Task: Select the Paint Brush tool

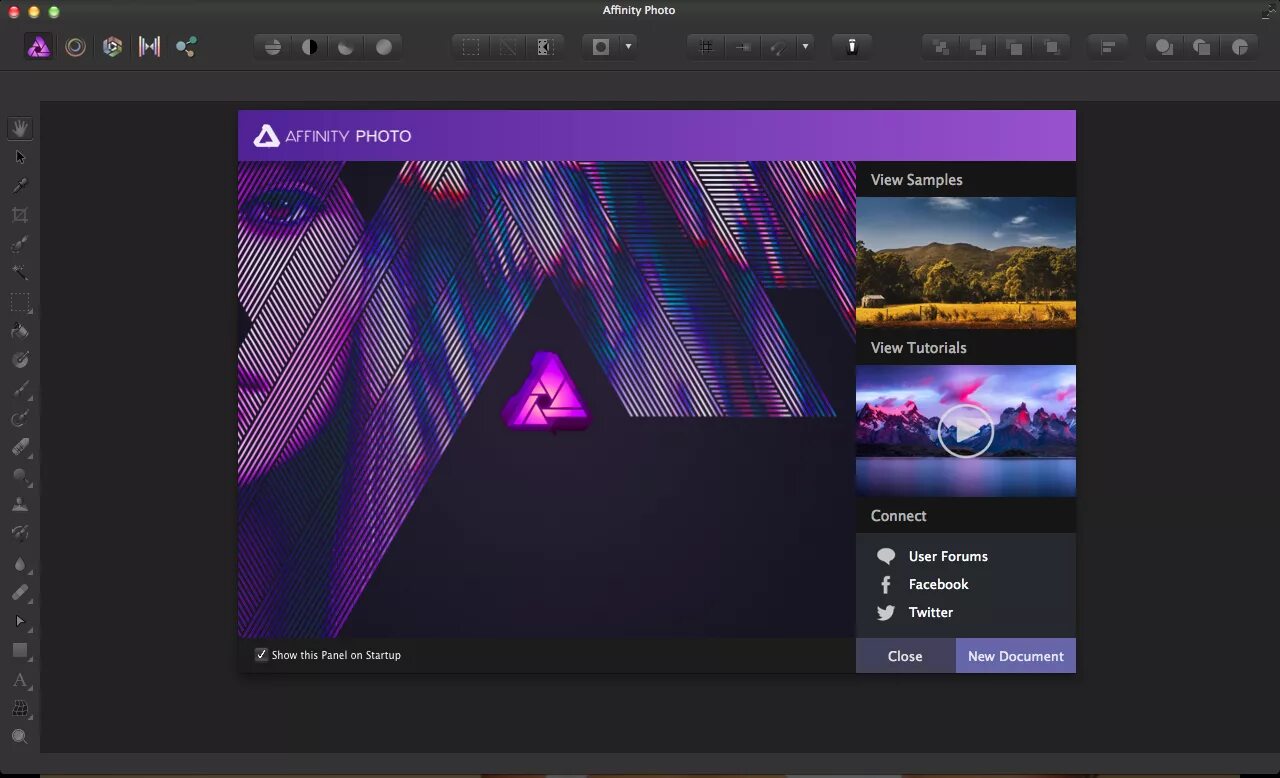Action: (x=20, y=389)
